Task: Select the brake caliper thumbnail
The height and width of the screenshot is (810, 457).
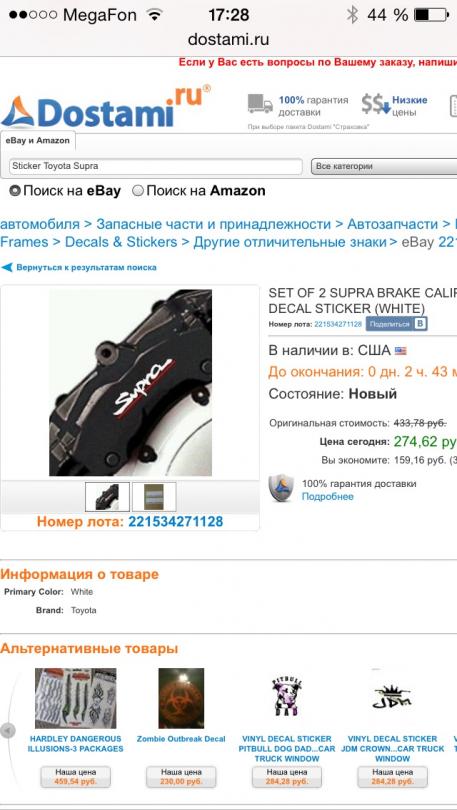Action: (x=107, y=497)
